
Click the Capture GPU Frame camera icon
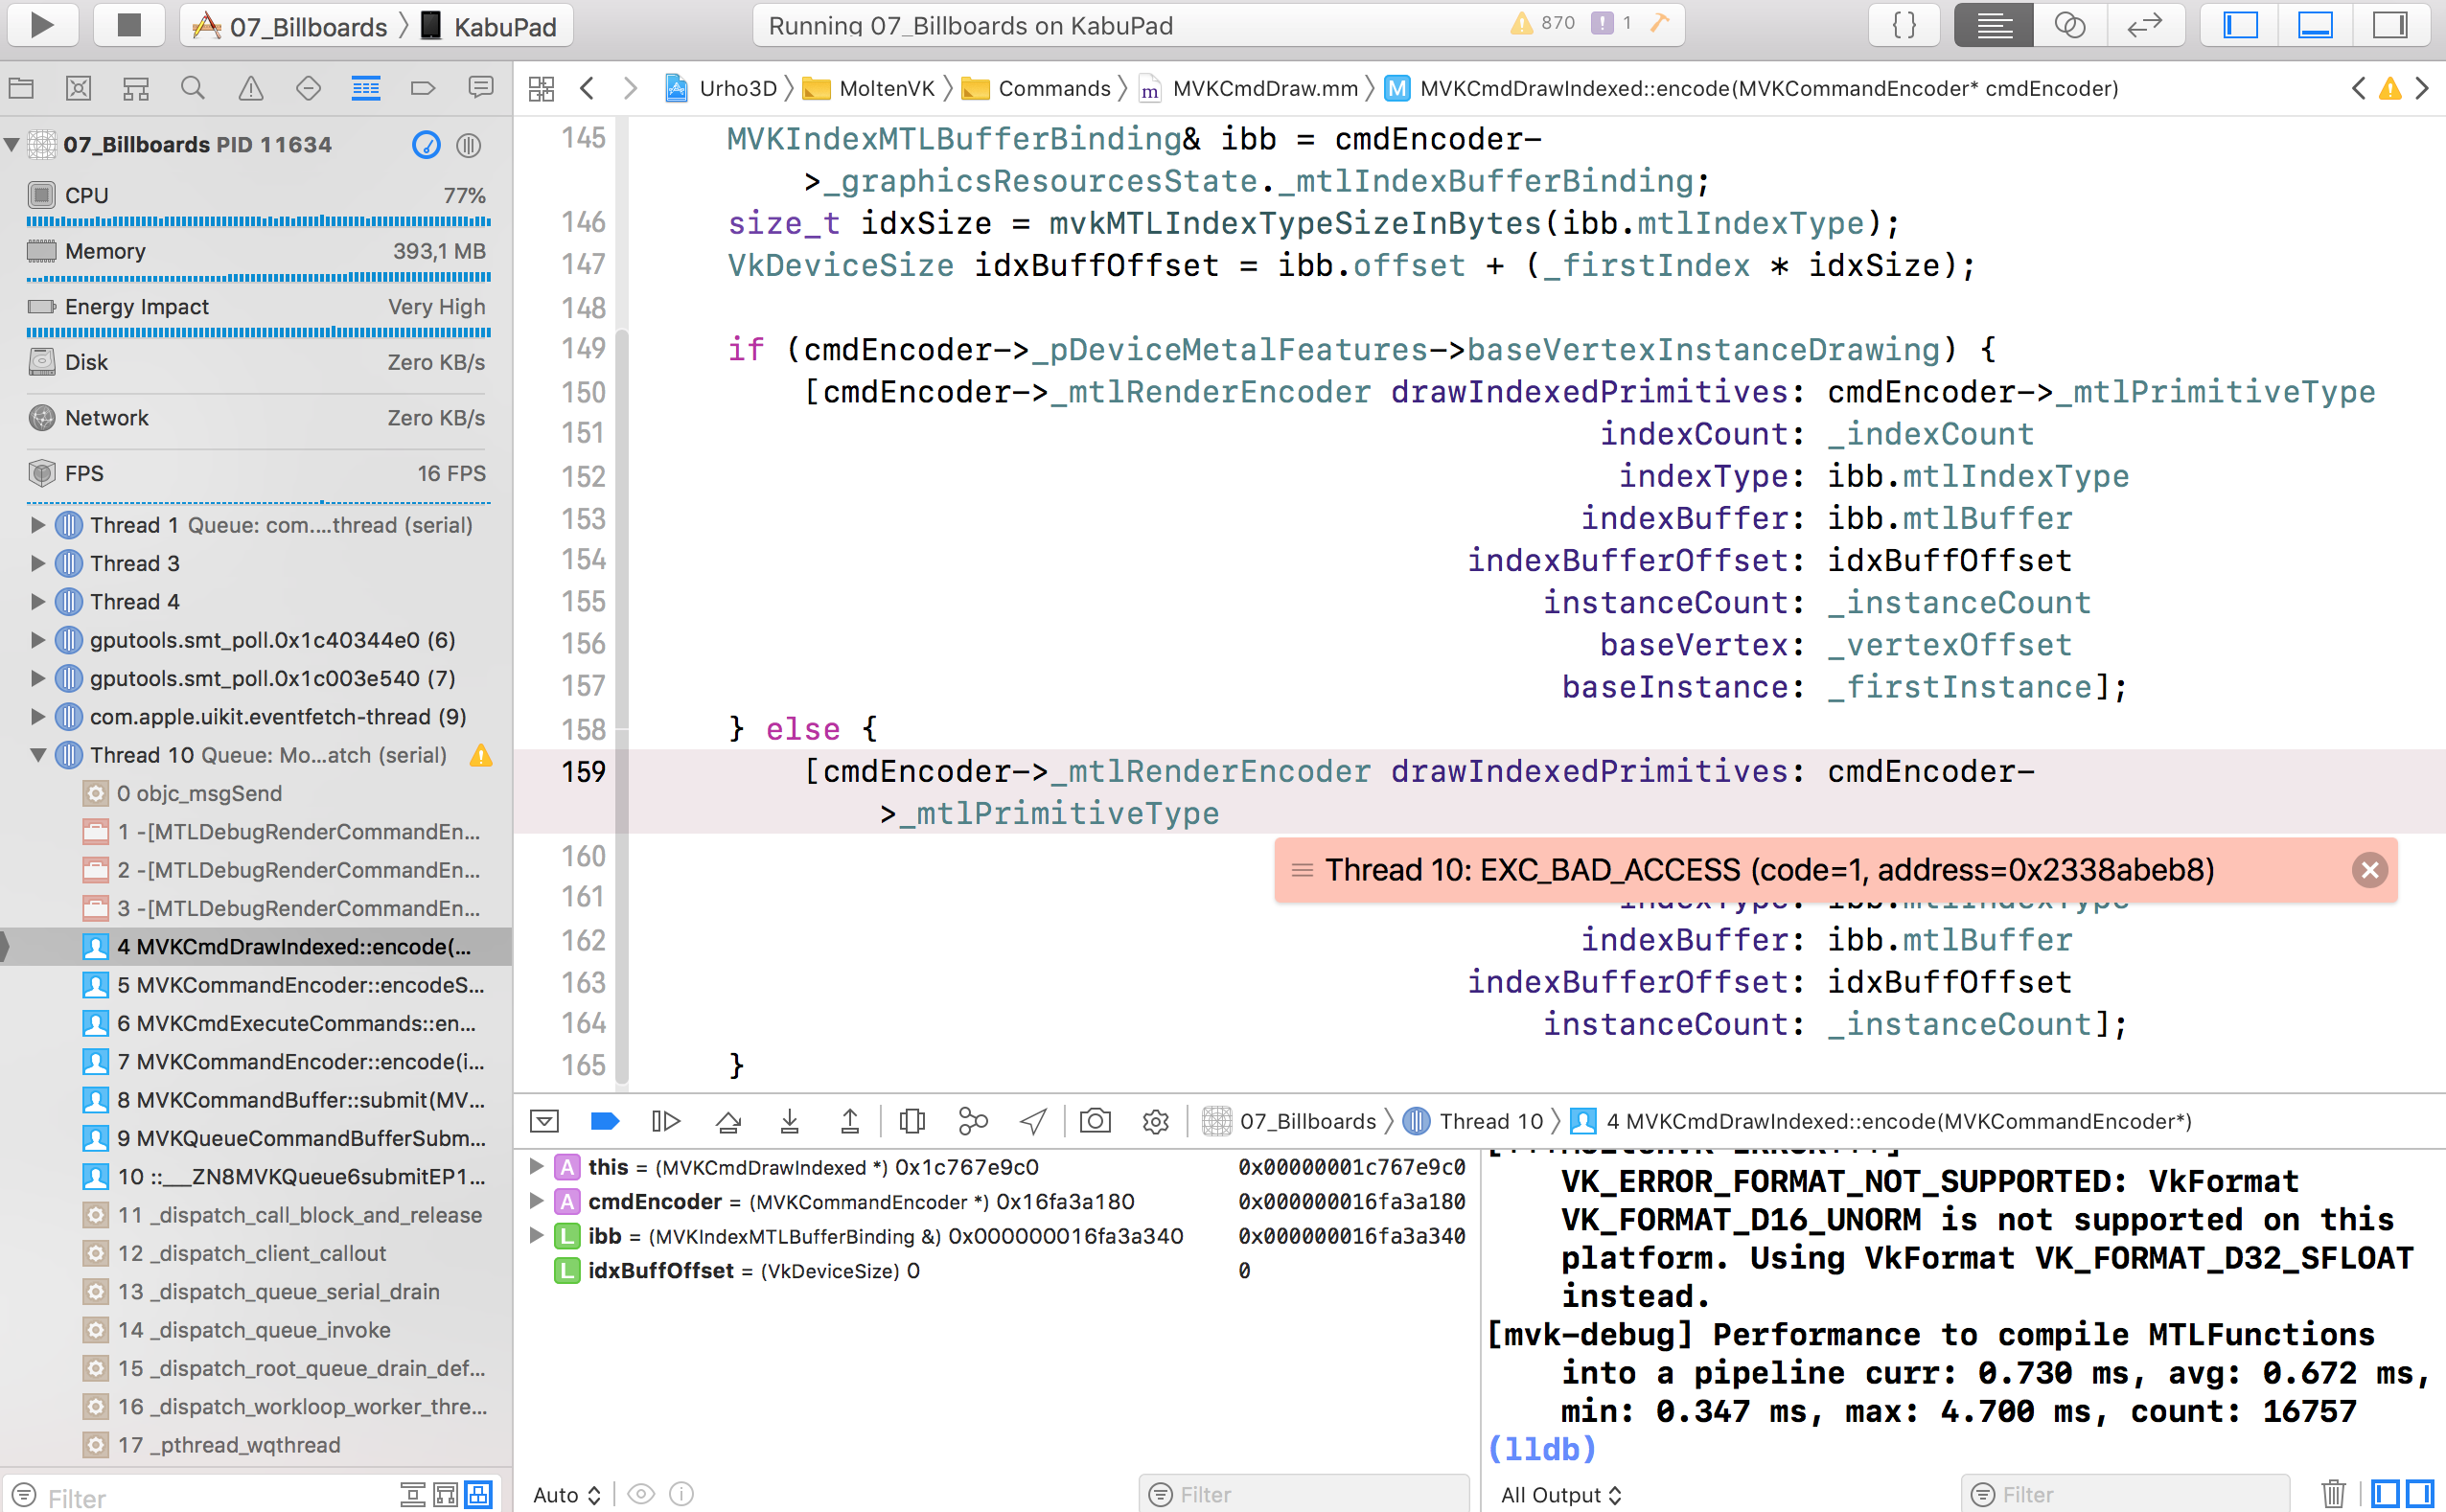1095,1121
